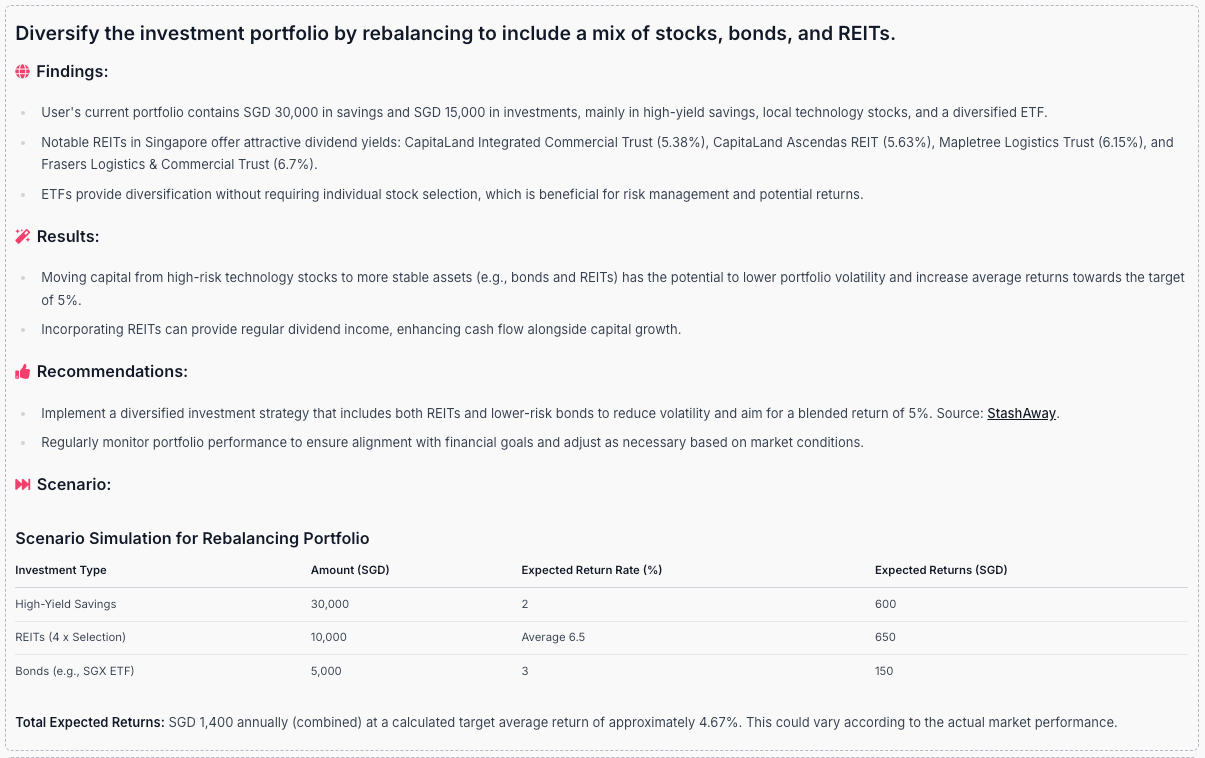
Task: Click the Average 6.5 return rate cell
Action: pyautogui.click(x=553, y=637)
